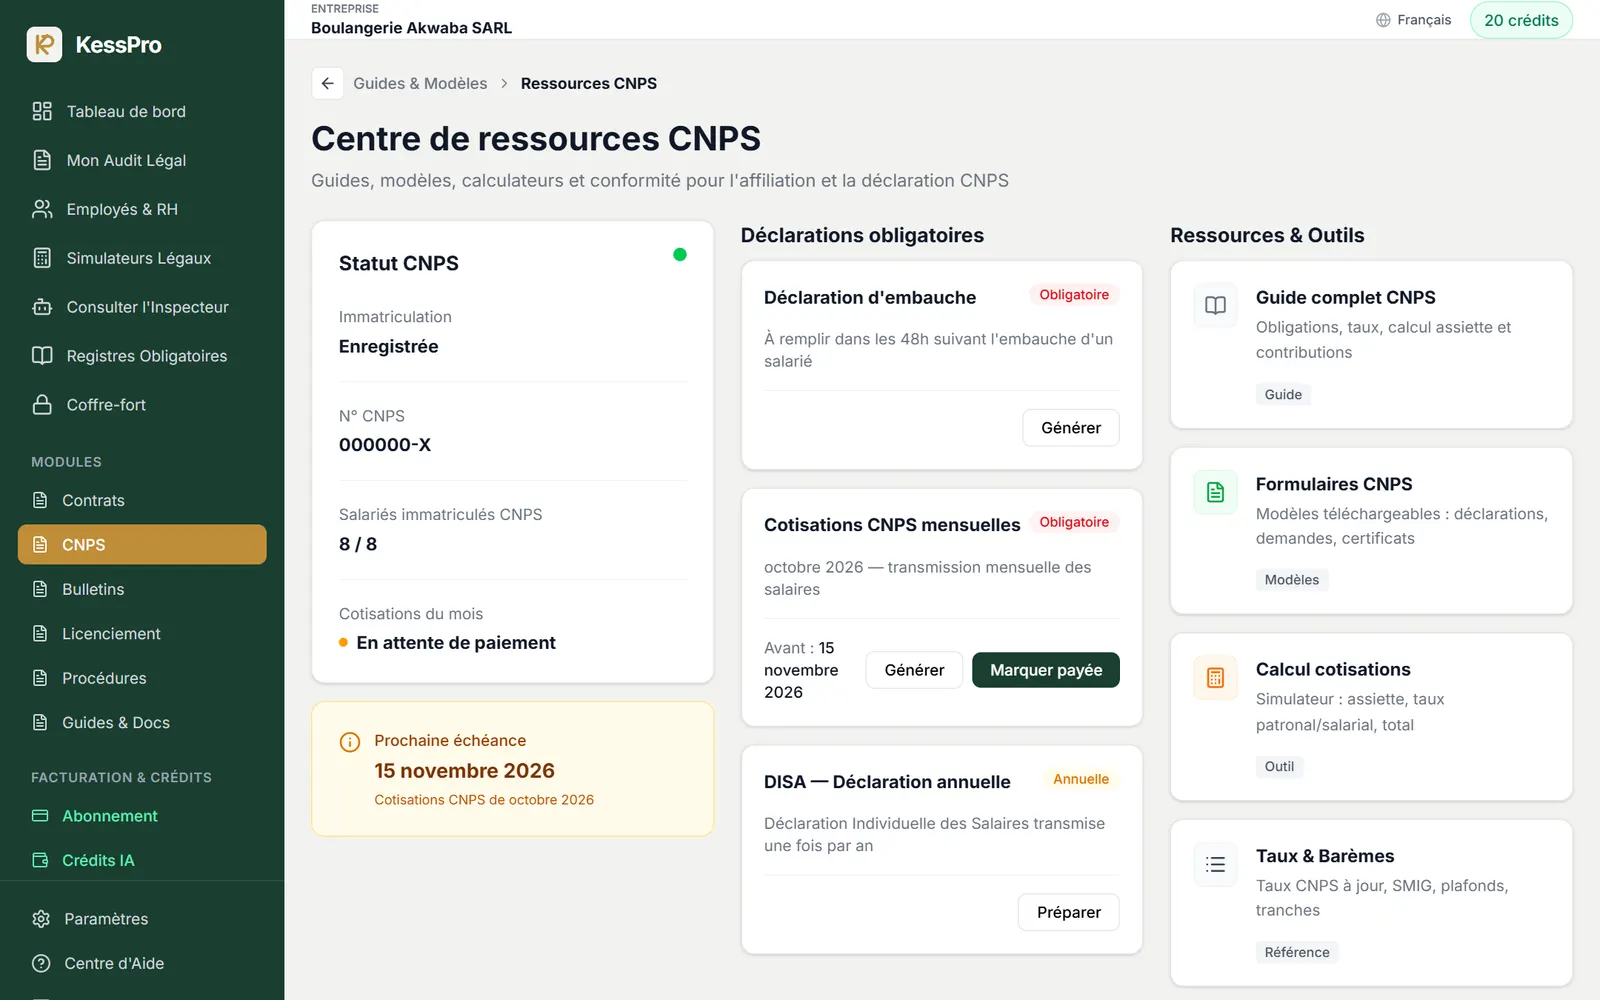The width and height of the screenshot is (1600, 1000).
Task: Click the Crédits IA wallet icon
Action: tap(40, 860)
